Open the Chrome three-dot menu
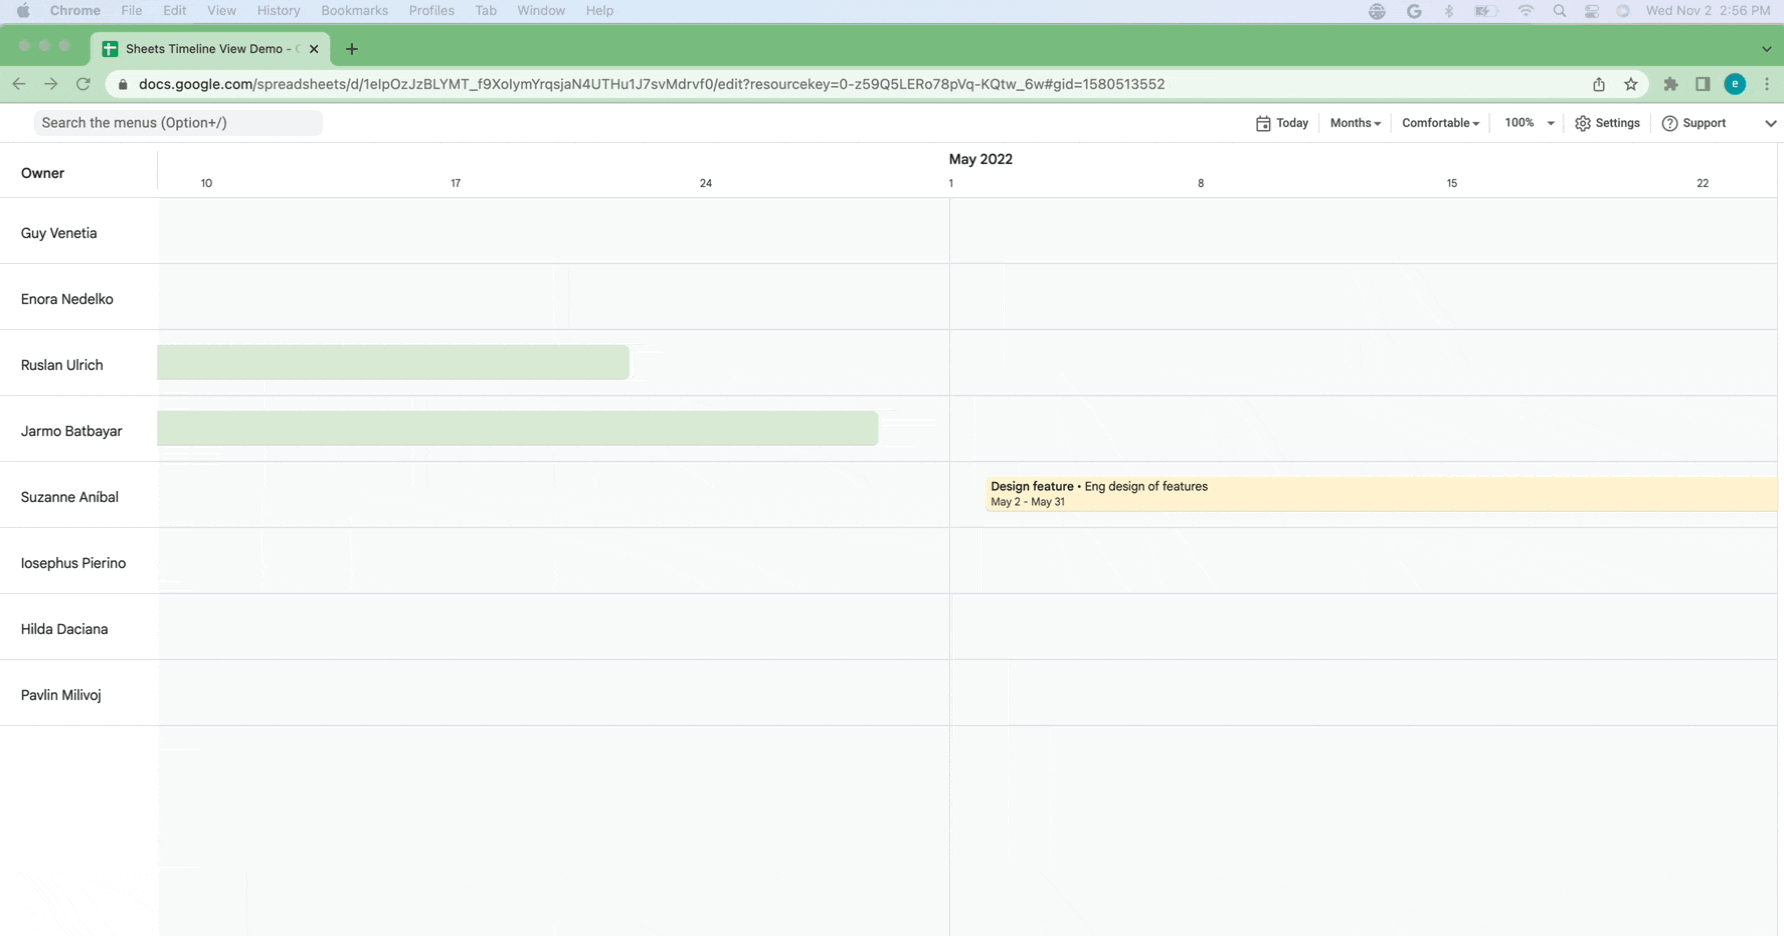This screenshot has height=936, width=1784. click(1767, 84)
